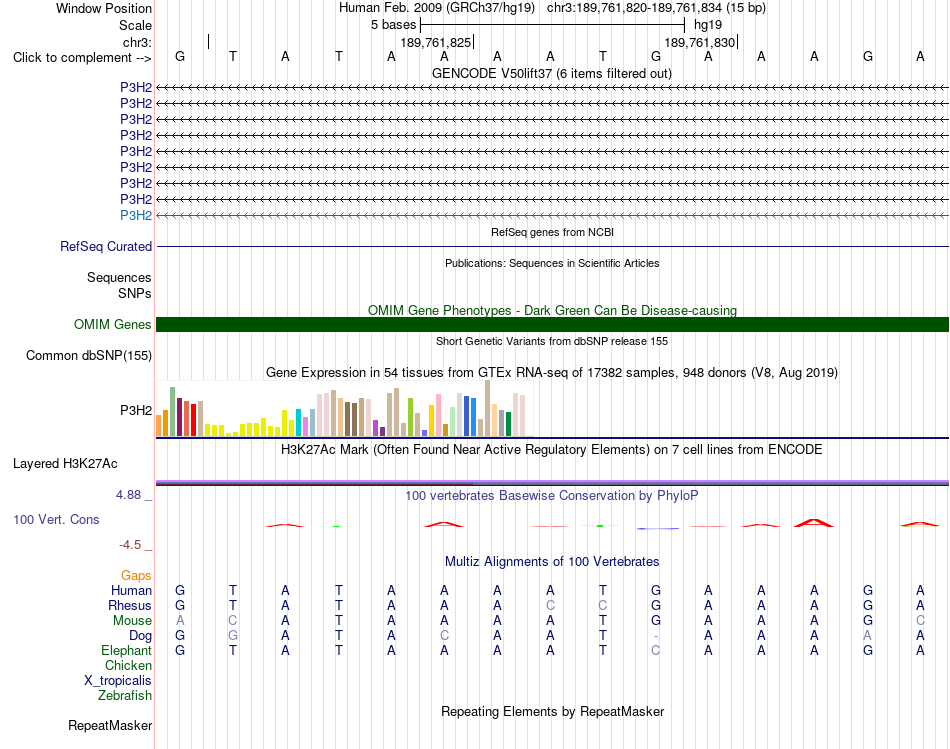
Task: Click the '5 bases' scale label
Action: point(394,25)
